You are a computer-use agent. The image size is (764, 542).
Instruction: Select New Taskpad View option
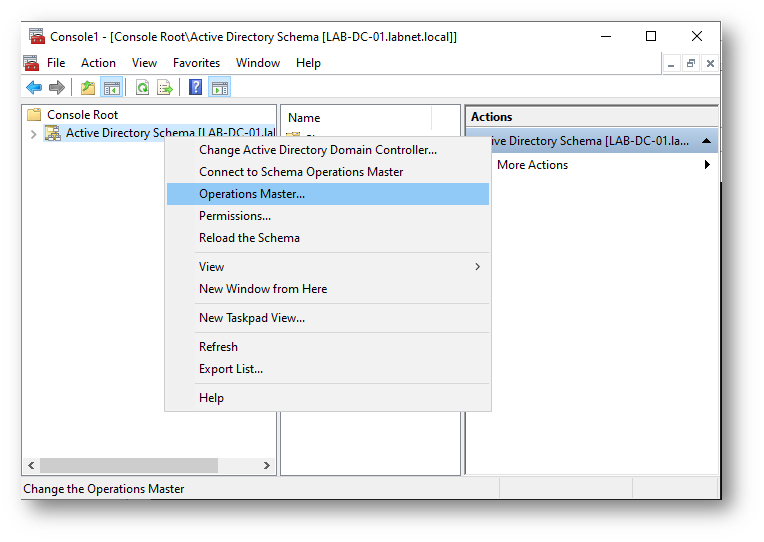(328, 318)
